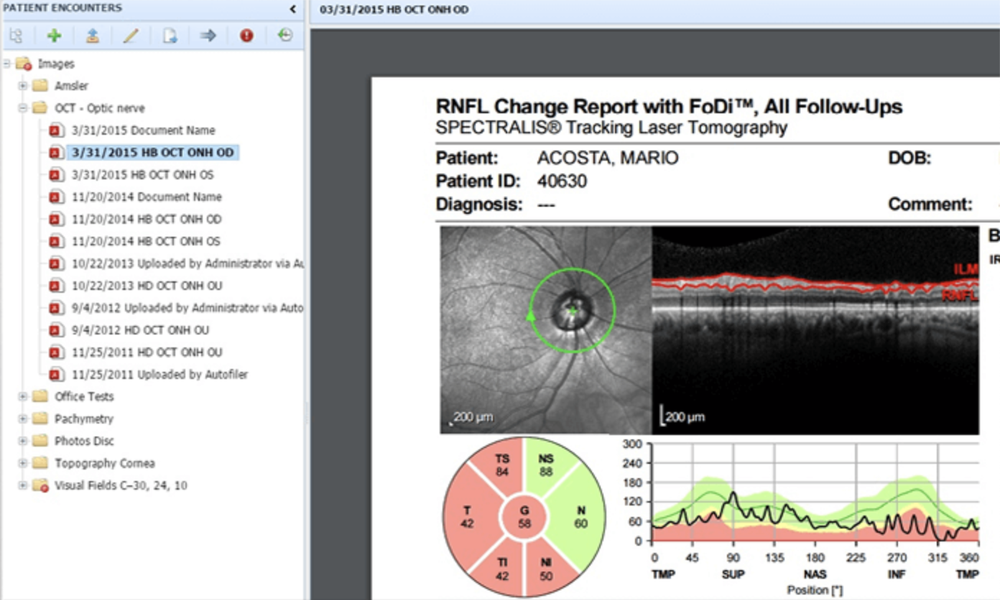This screenshot has width=1000, height=600.
Task: Click the OCT B-scan cross-section image
Action: (815, 330)
